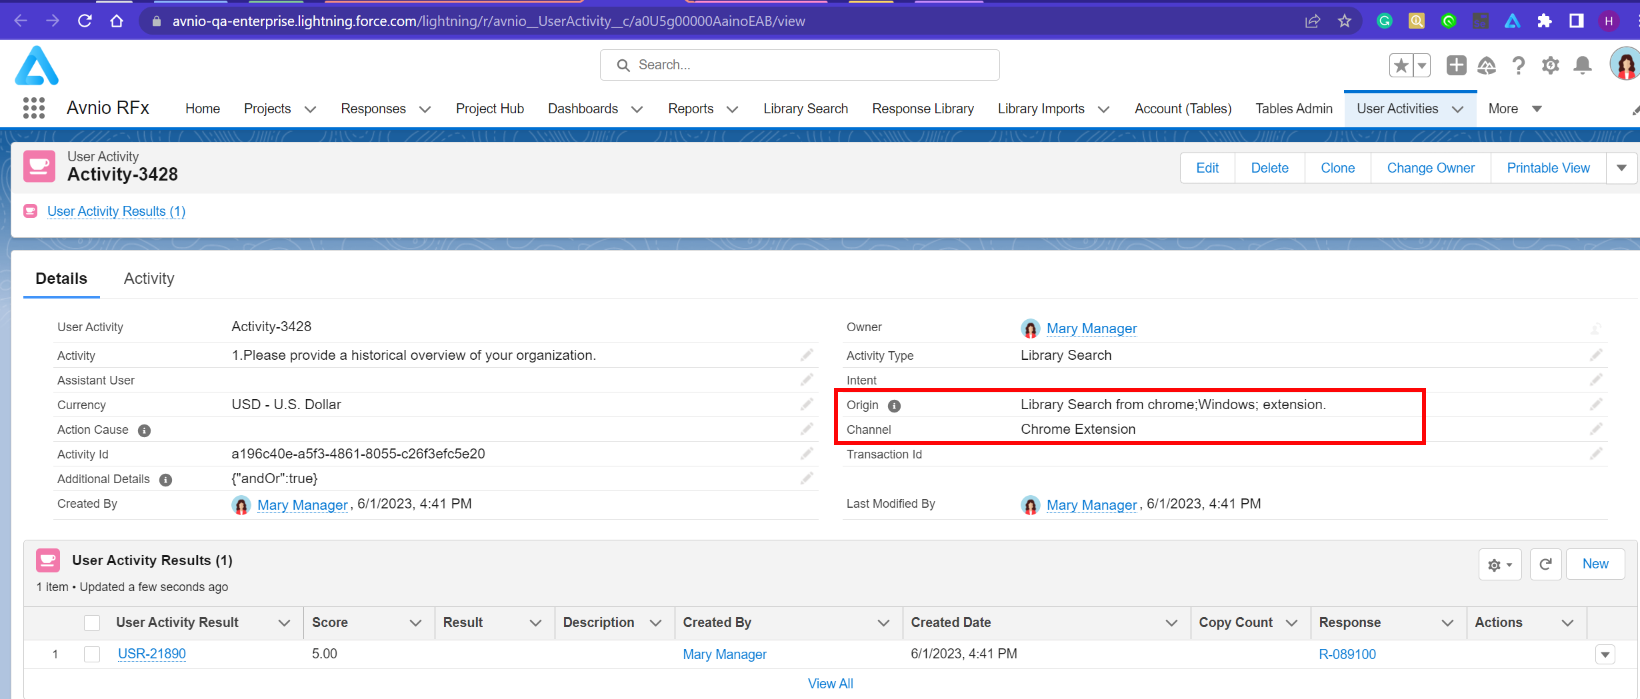Open Response Library nav item
1640x699 pixels.
click(x=923, y=108)
